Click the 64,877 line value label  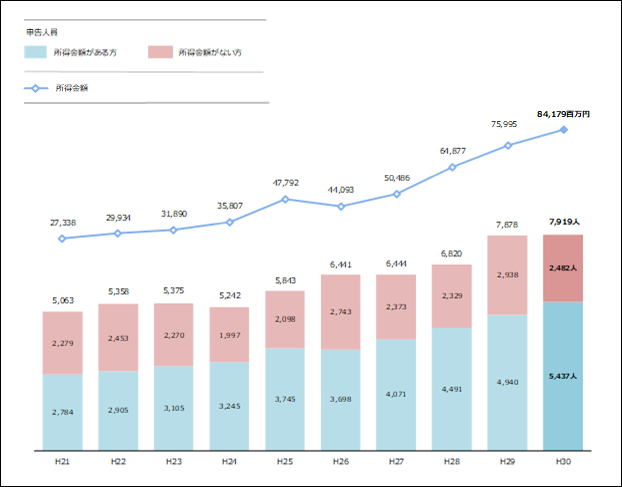click(x=453, y=151)
